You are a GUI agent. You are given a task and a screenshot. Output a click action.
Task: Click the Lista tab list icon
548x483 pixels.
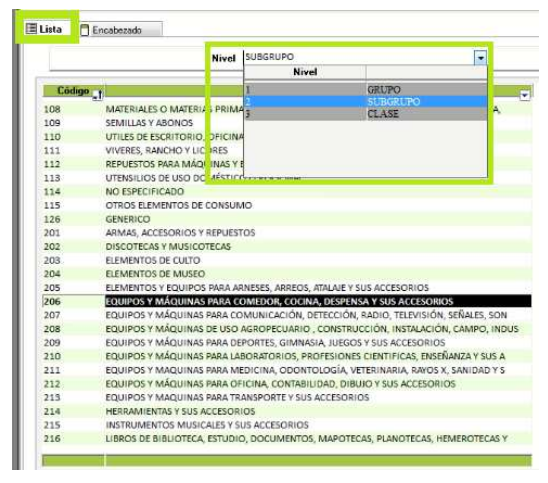pyautogui.click(x=31, y=29)
